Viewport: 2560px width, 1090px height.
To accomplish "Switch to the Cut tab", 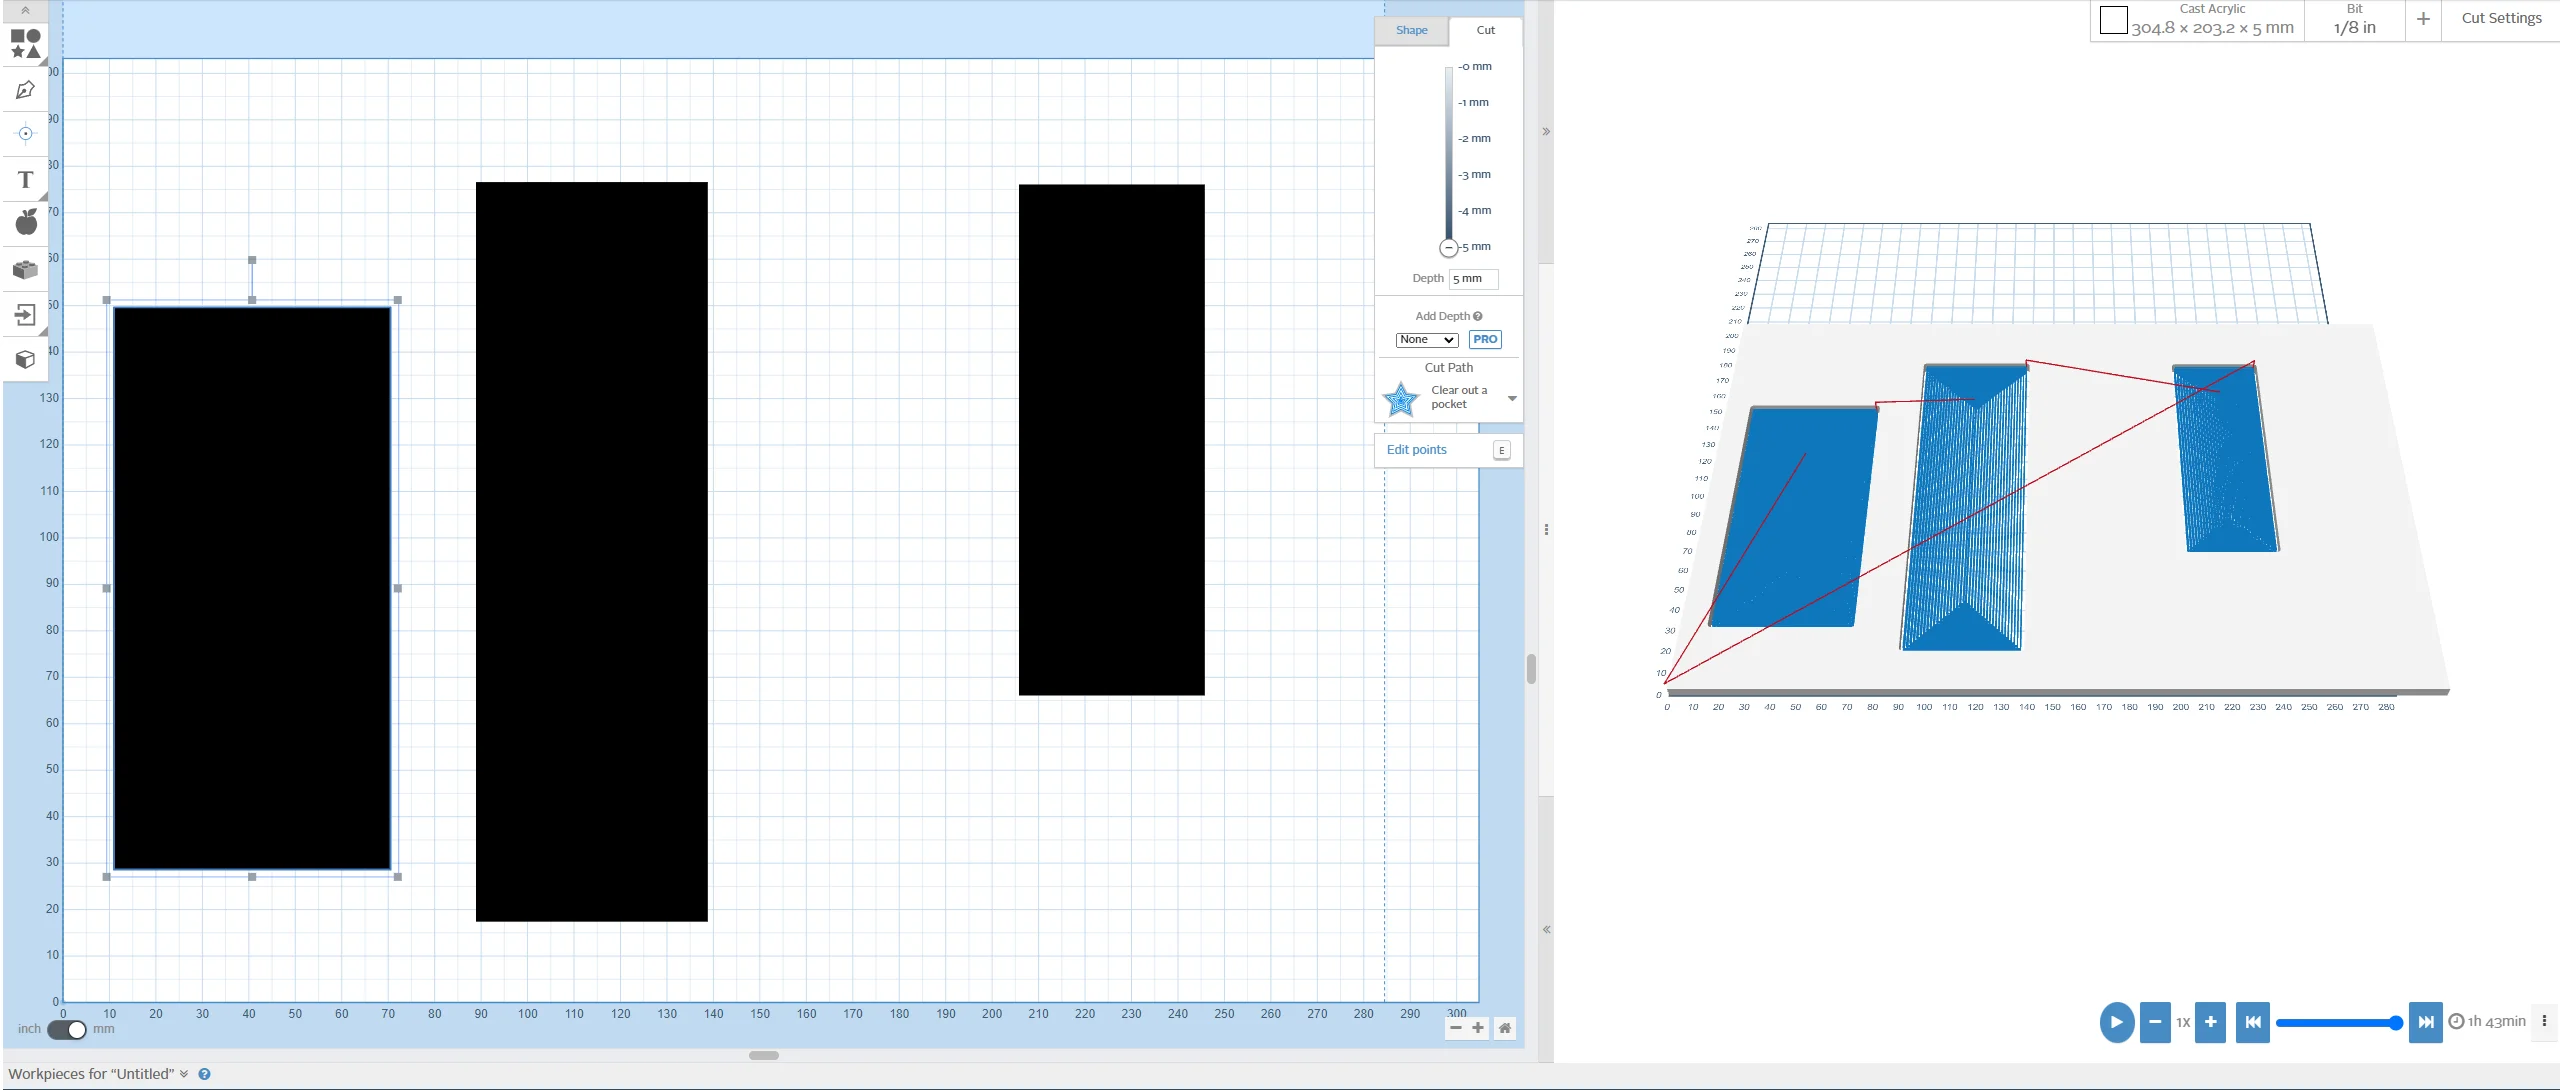I will (1485, 30).
